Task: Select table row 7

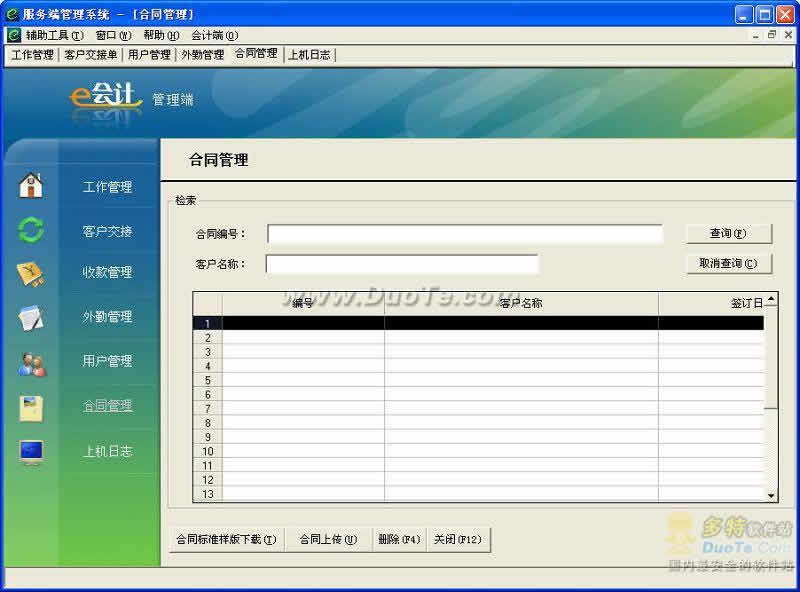Action: point(479,408)
